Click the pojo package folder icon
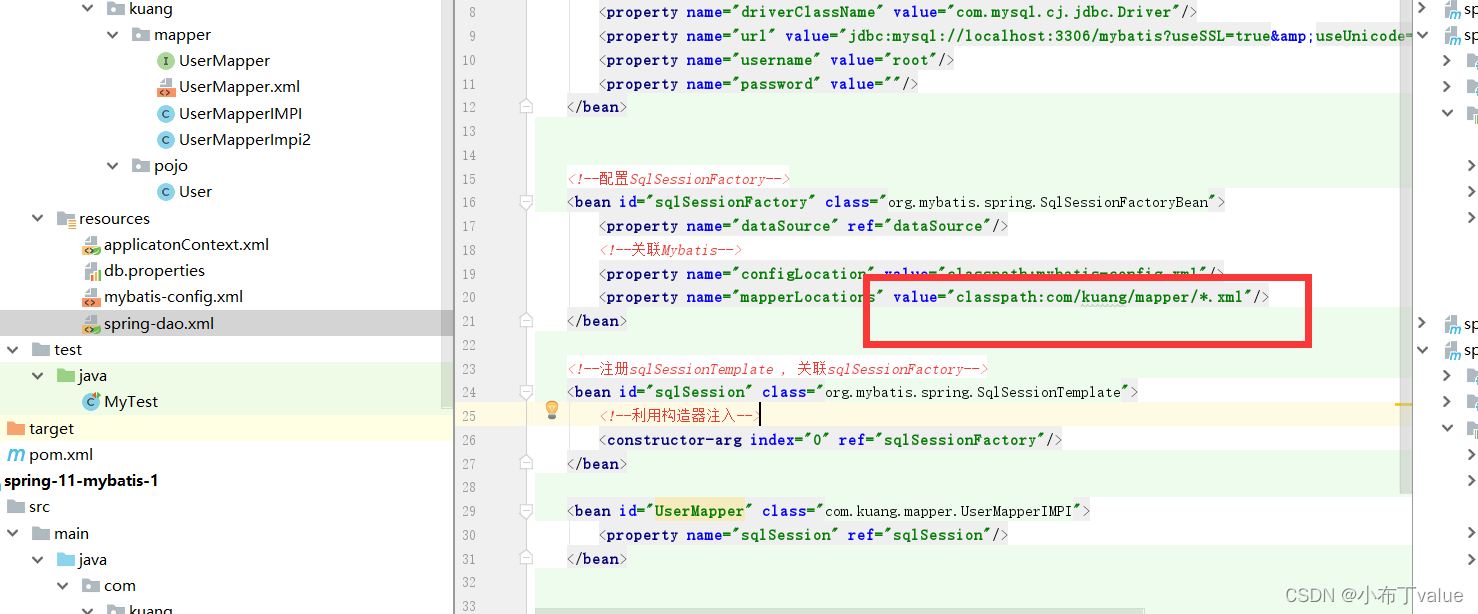1478x614 pixels. (141, 166)
